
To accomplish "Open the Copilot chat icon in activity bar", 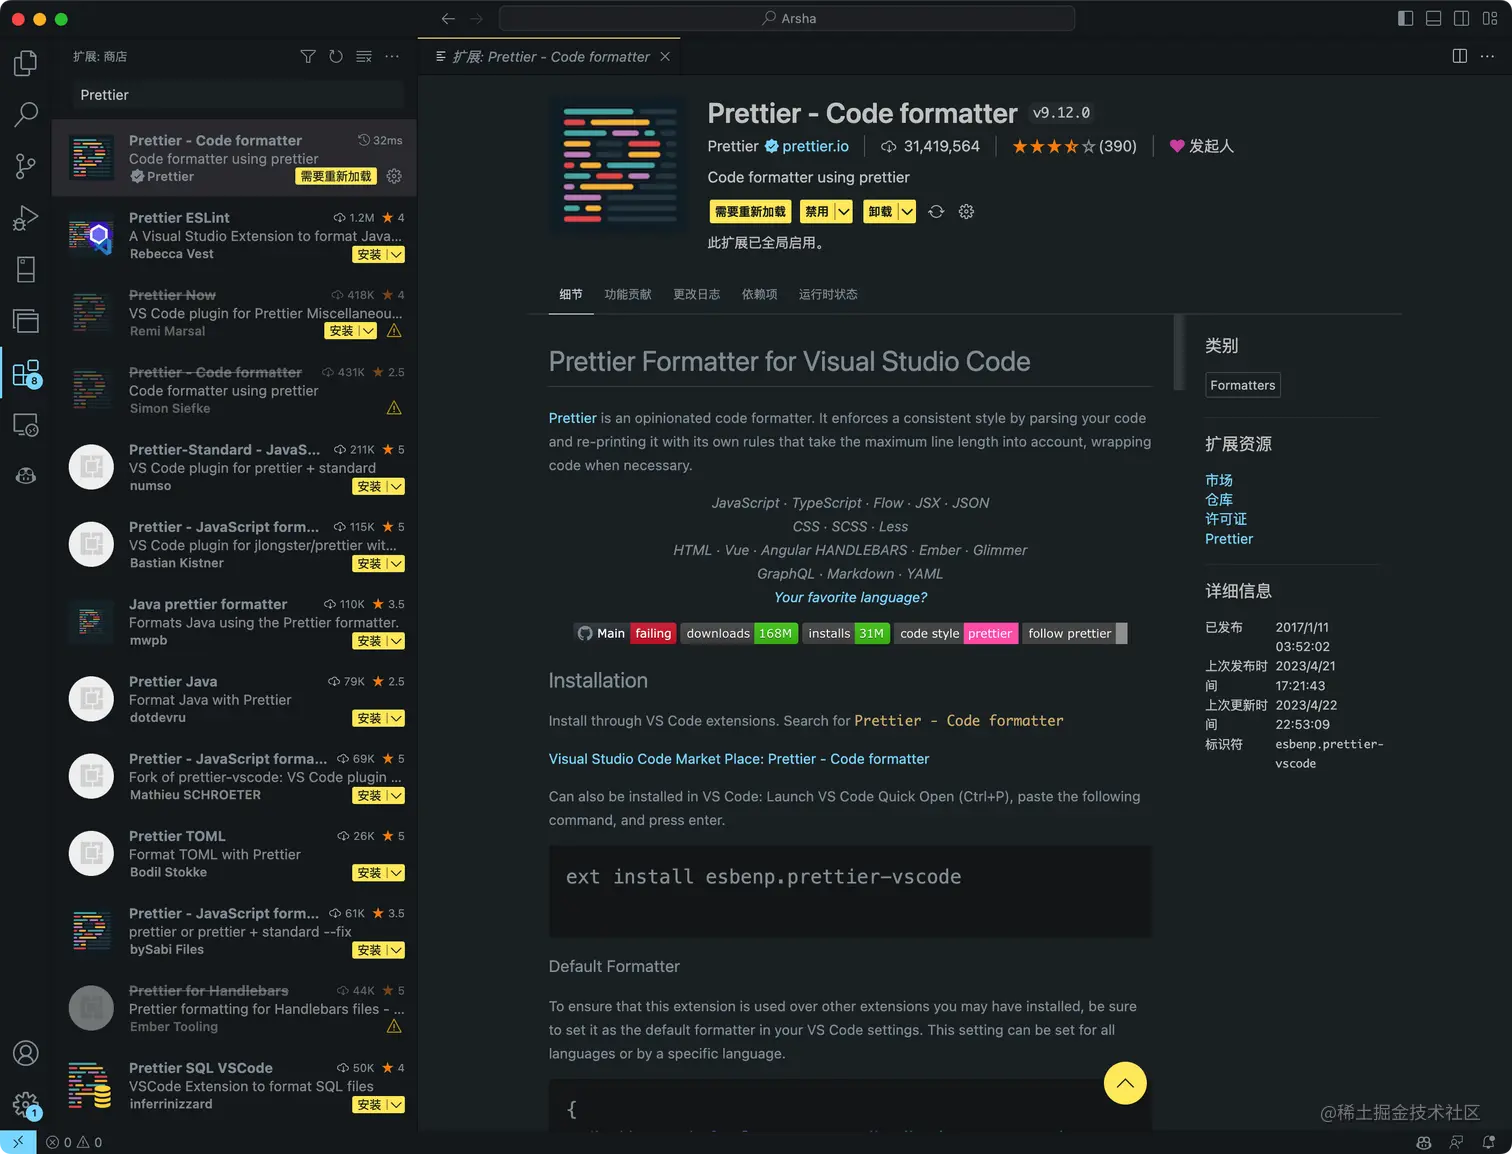I will [x=26, y=476].
